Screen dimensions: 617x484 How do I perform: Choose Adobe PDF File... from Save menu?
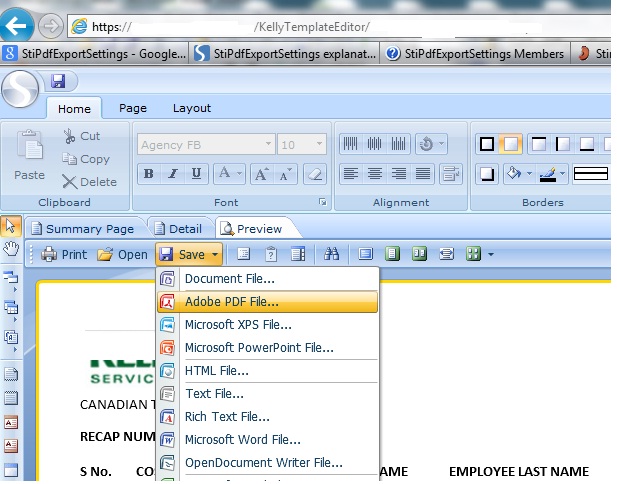[268, 302]
